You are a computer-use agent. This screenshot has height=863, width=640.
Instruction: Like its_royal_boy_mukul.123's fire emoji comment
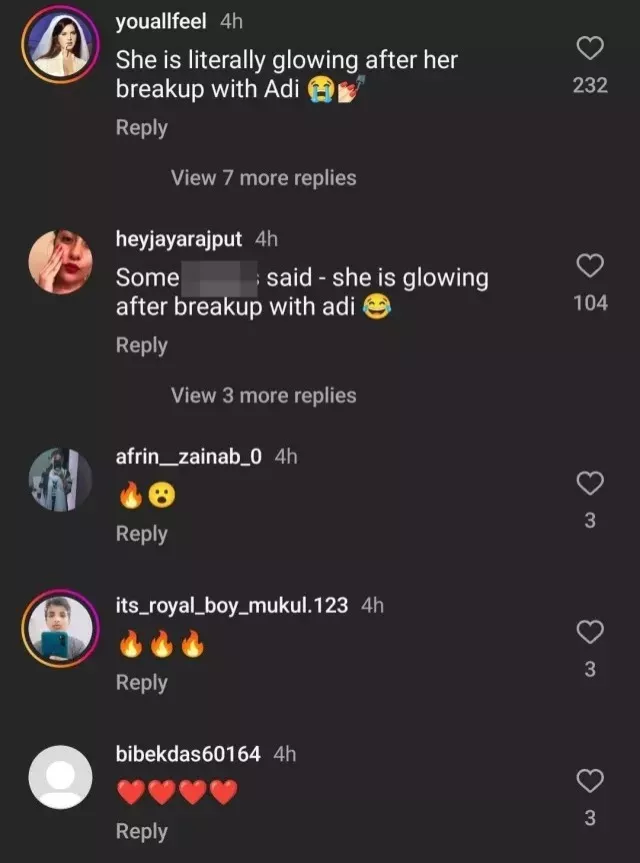(x=590, y=632)
